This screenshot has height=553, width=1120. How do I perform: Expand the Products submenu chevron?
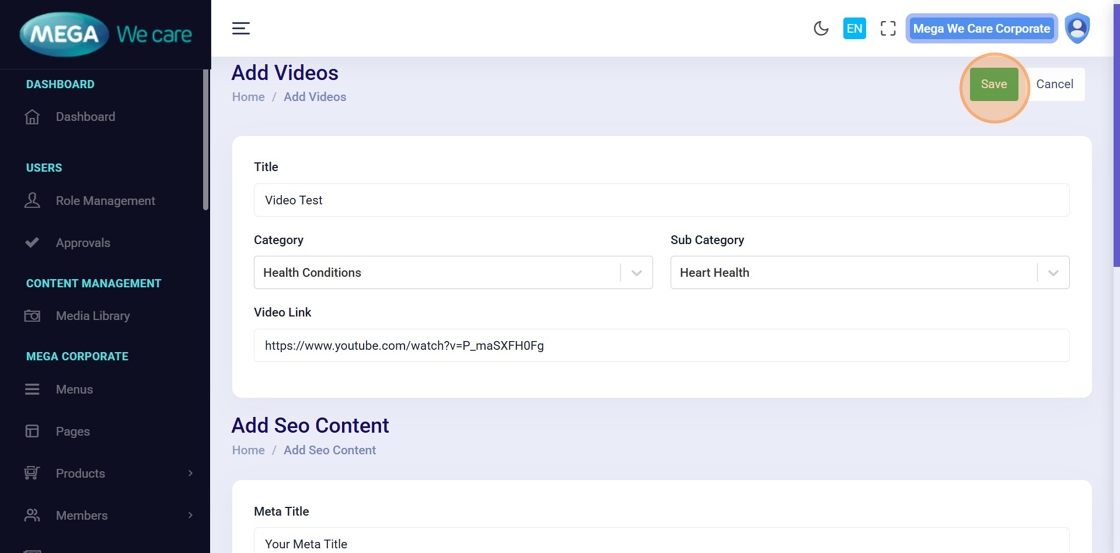point(190,474)
